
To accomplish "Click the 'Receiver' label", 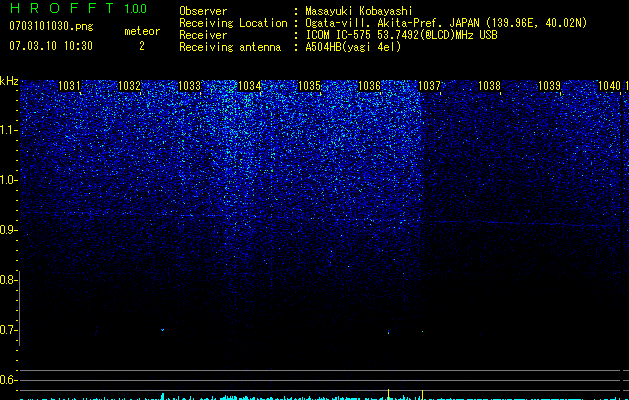I will click(203, 35).
